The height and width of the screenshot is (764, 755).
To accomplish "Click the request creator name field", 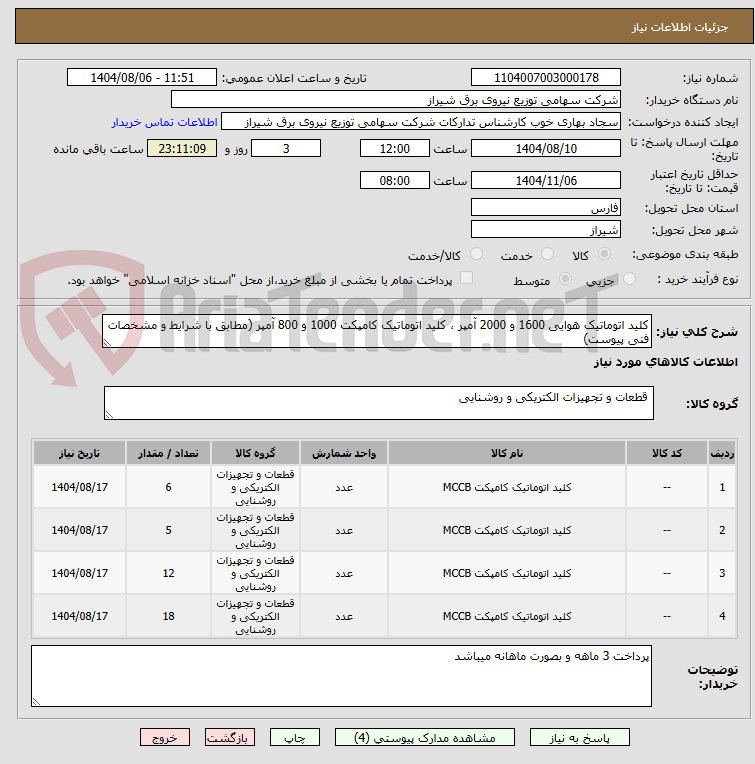I will 421,121.
